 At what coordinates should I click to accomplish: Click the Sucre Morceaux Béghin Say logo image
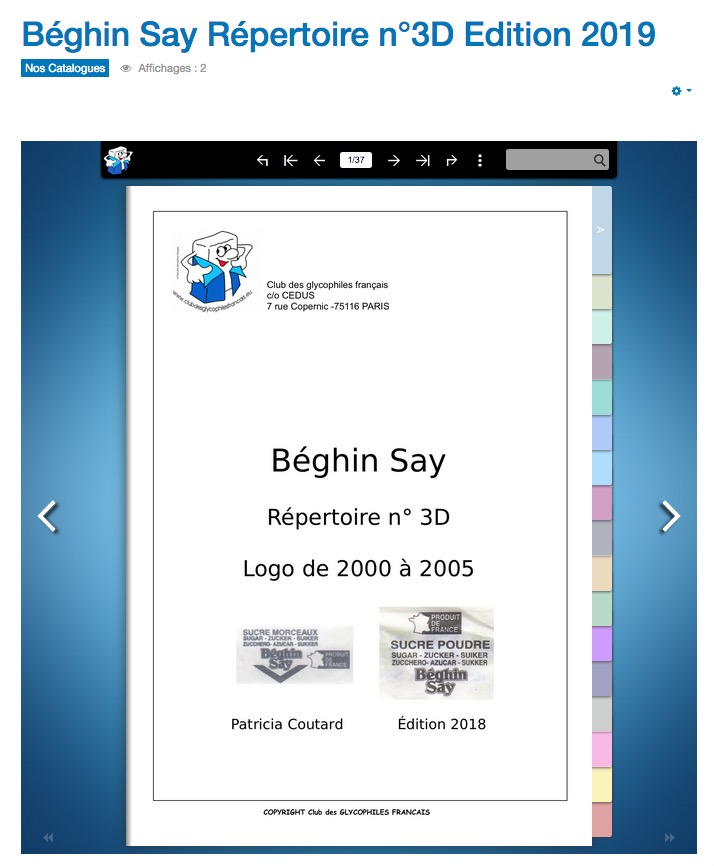(x=294, y=655)
